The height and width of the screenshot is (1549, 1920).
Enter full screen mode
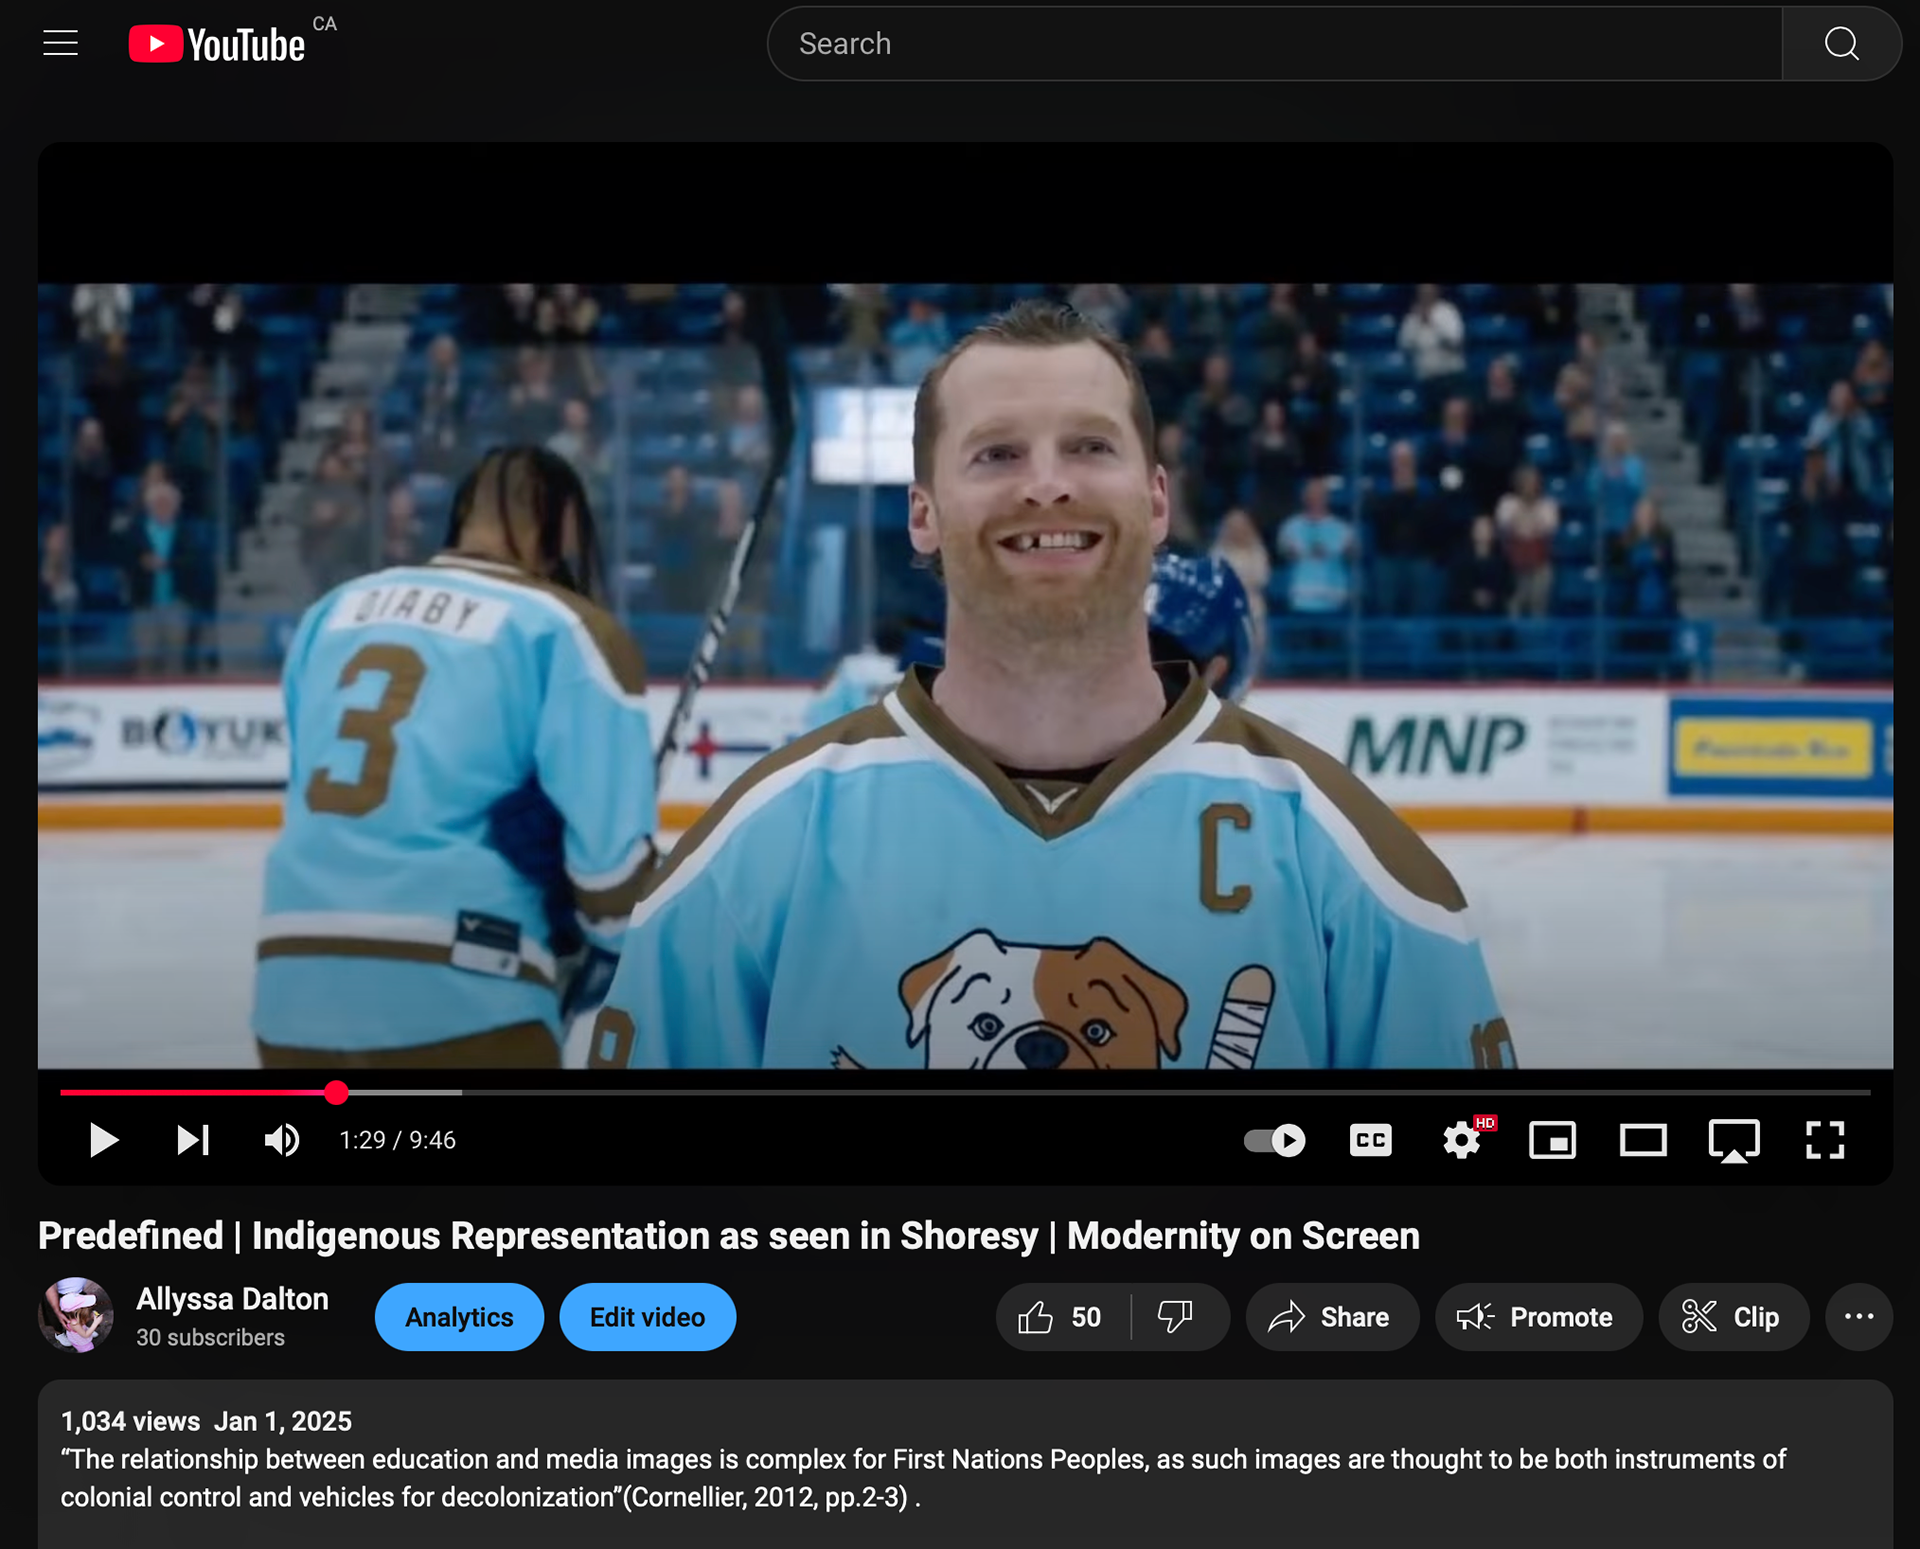[1825, 1140]
